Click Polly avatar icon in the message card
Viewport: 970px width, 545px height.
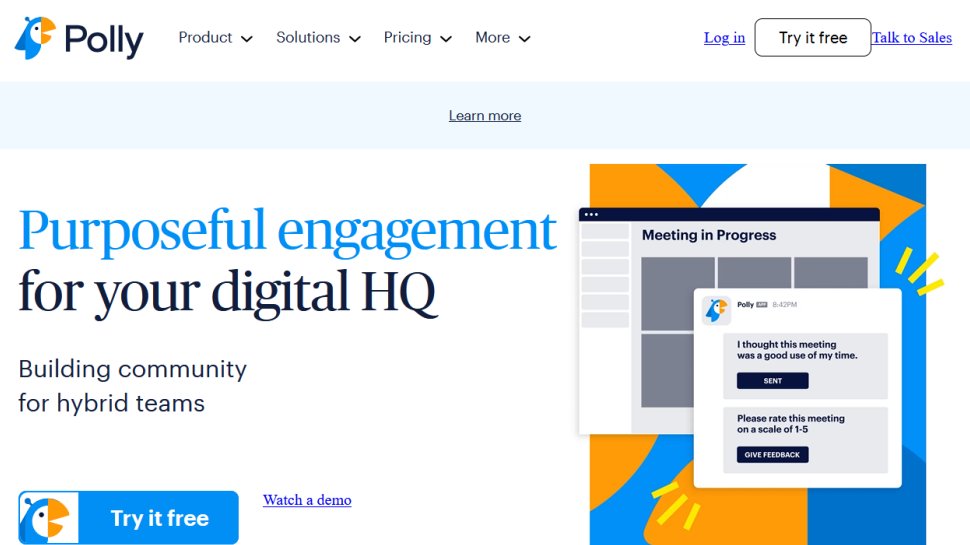(716, 310)
